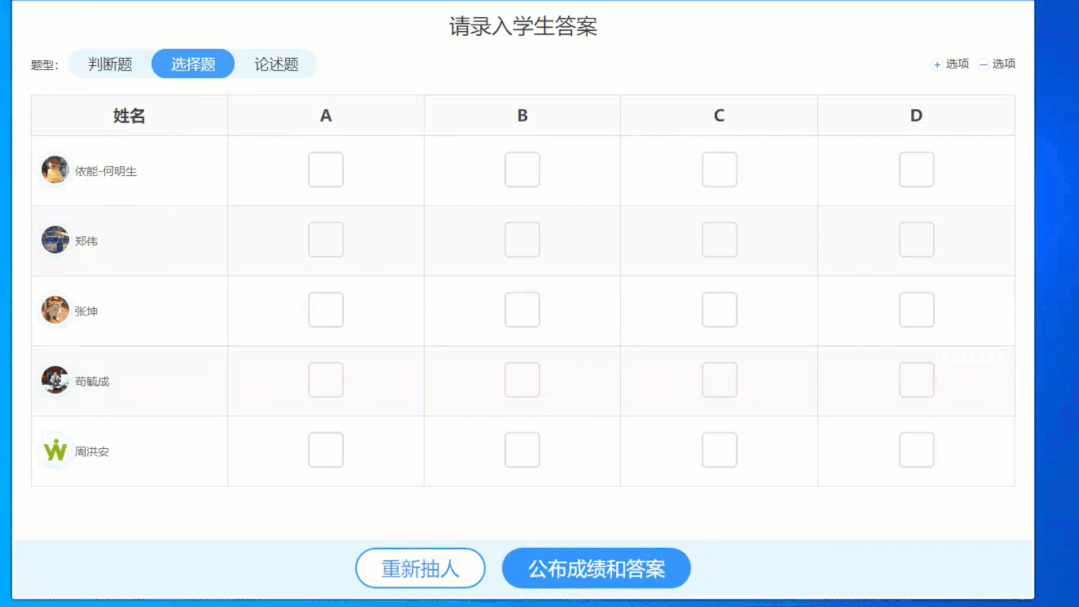Click the minus icon to remove 选项

pos(984,65)
